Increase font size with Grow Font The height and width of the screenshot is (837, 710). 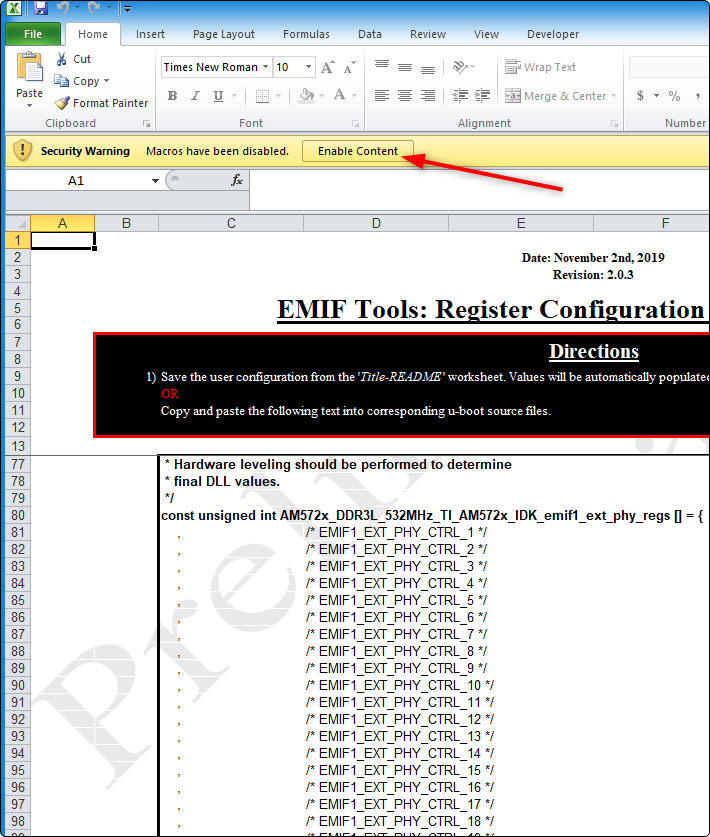click(x=327, y=67)
